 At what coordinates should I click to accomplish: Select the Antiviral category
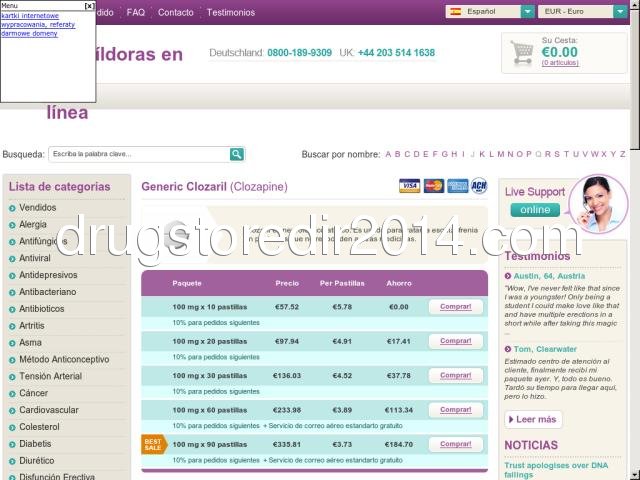click(x=35, y=258)
